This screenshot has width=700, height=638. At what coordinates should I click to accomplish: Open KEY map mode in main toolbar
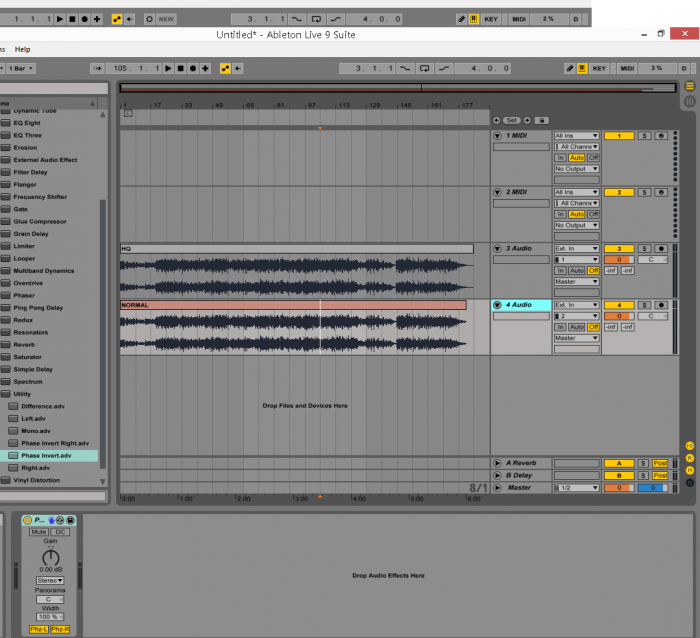pyautogui.click(x=599, y=68)
